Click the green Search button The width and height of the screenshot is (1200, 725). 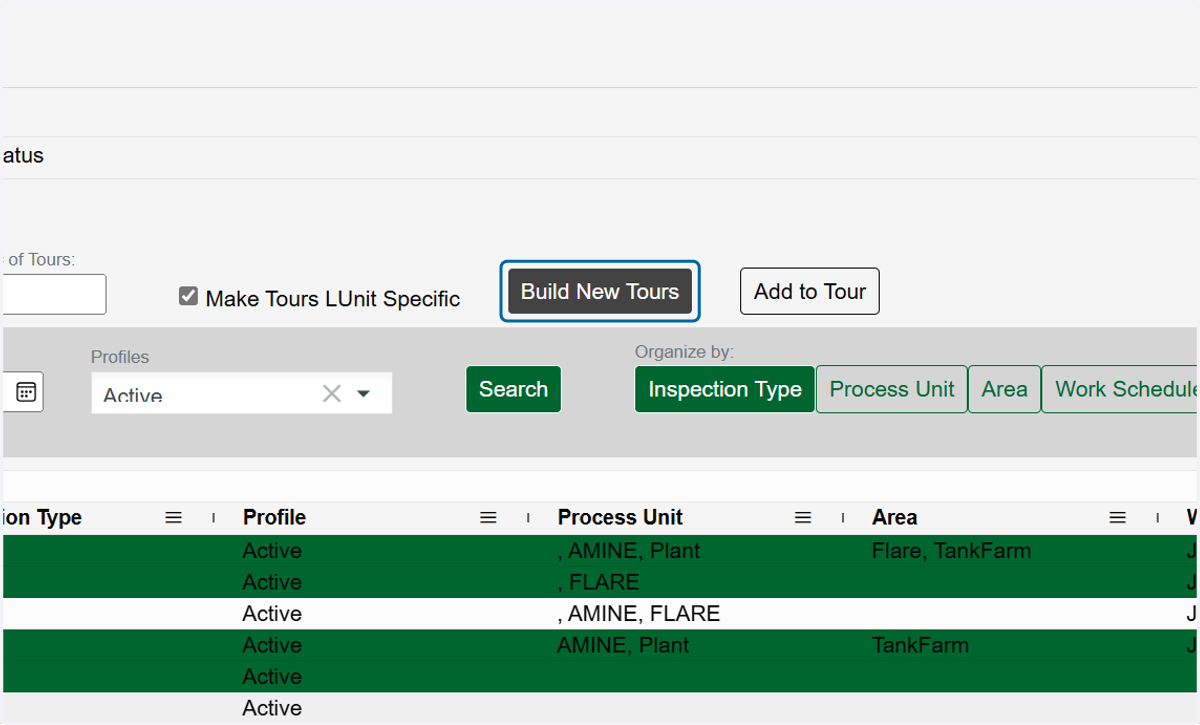tap(513, 389)
